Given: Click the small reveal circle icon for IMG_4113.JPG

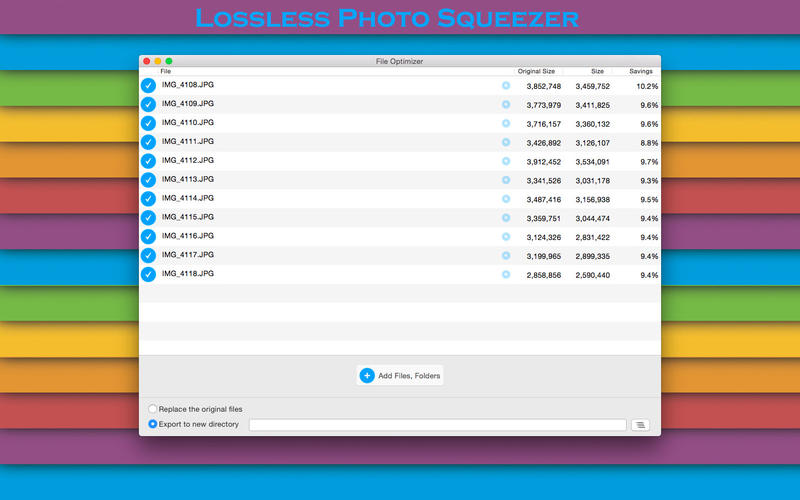Looking at the screenshot, I should 506,180.
